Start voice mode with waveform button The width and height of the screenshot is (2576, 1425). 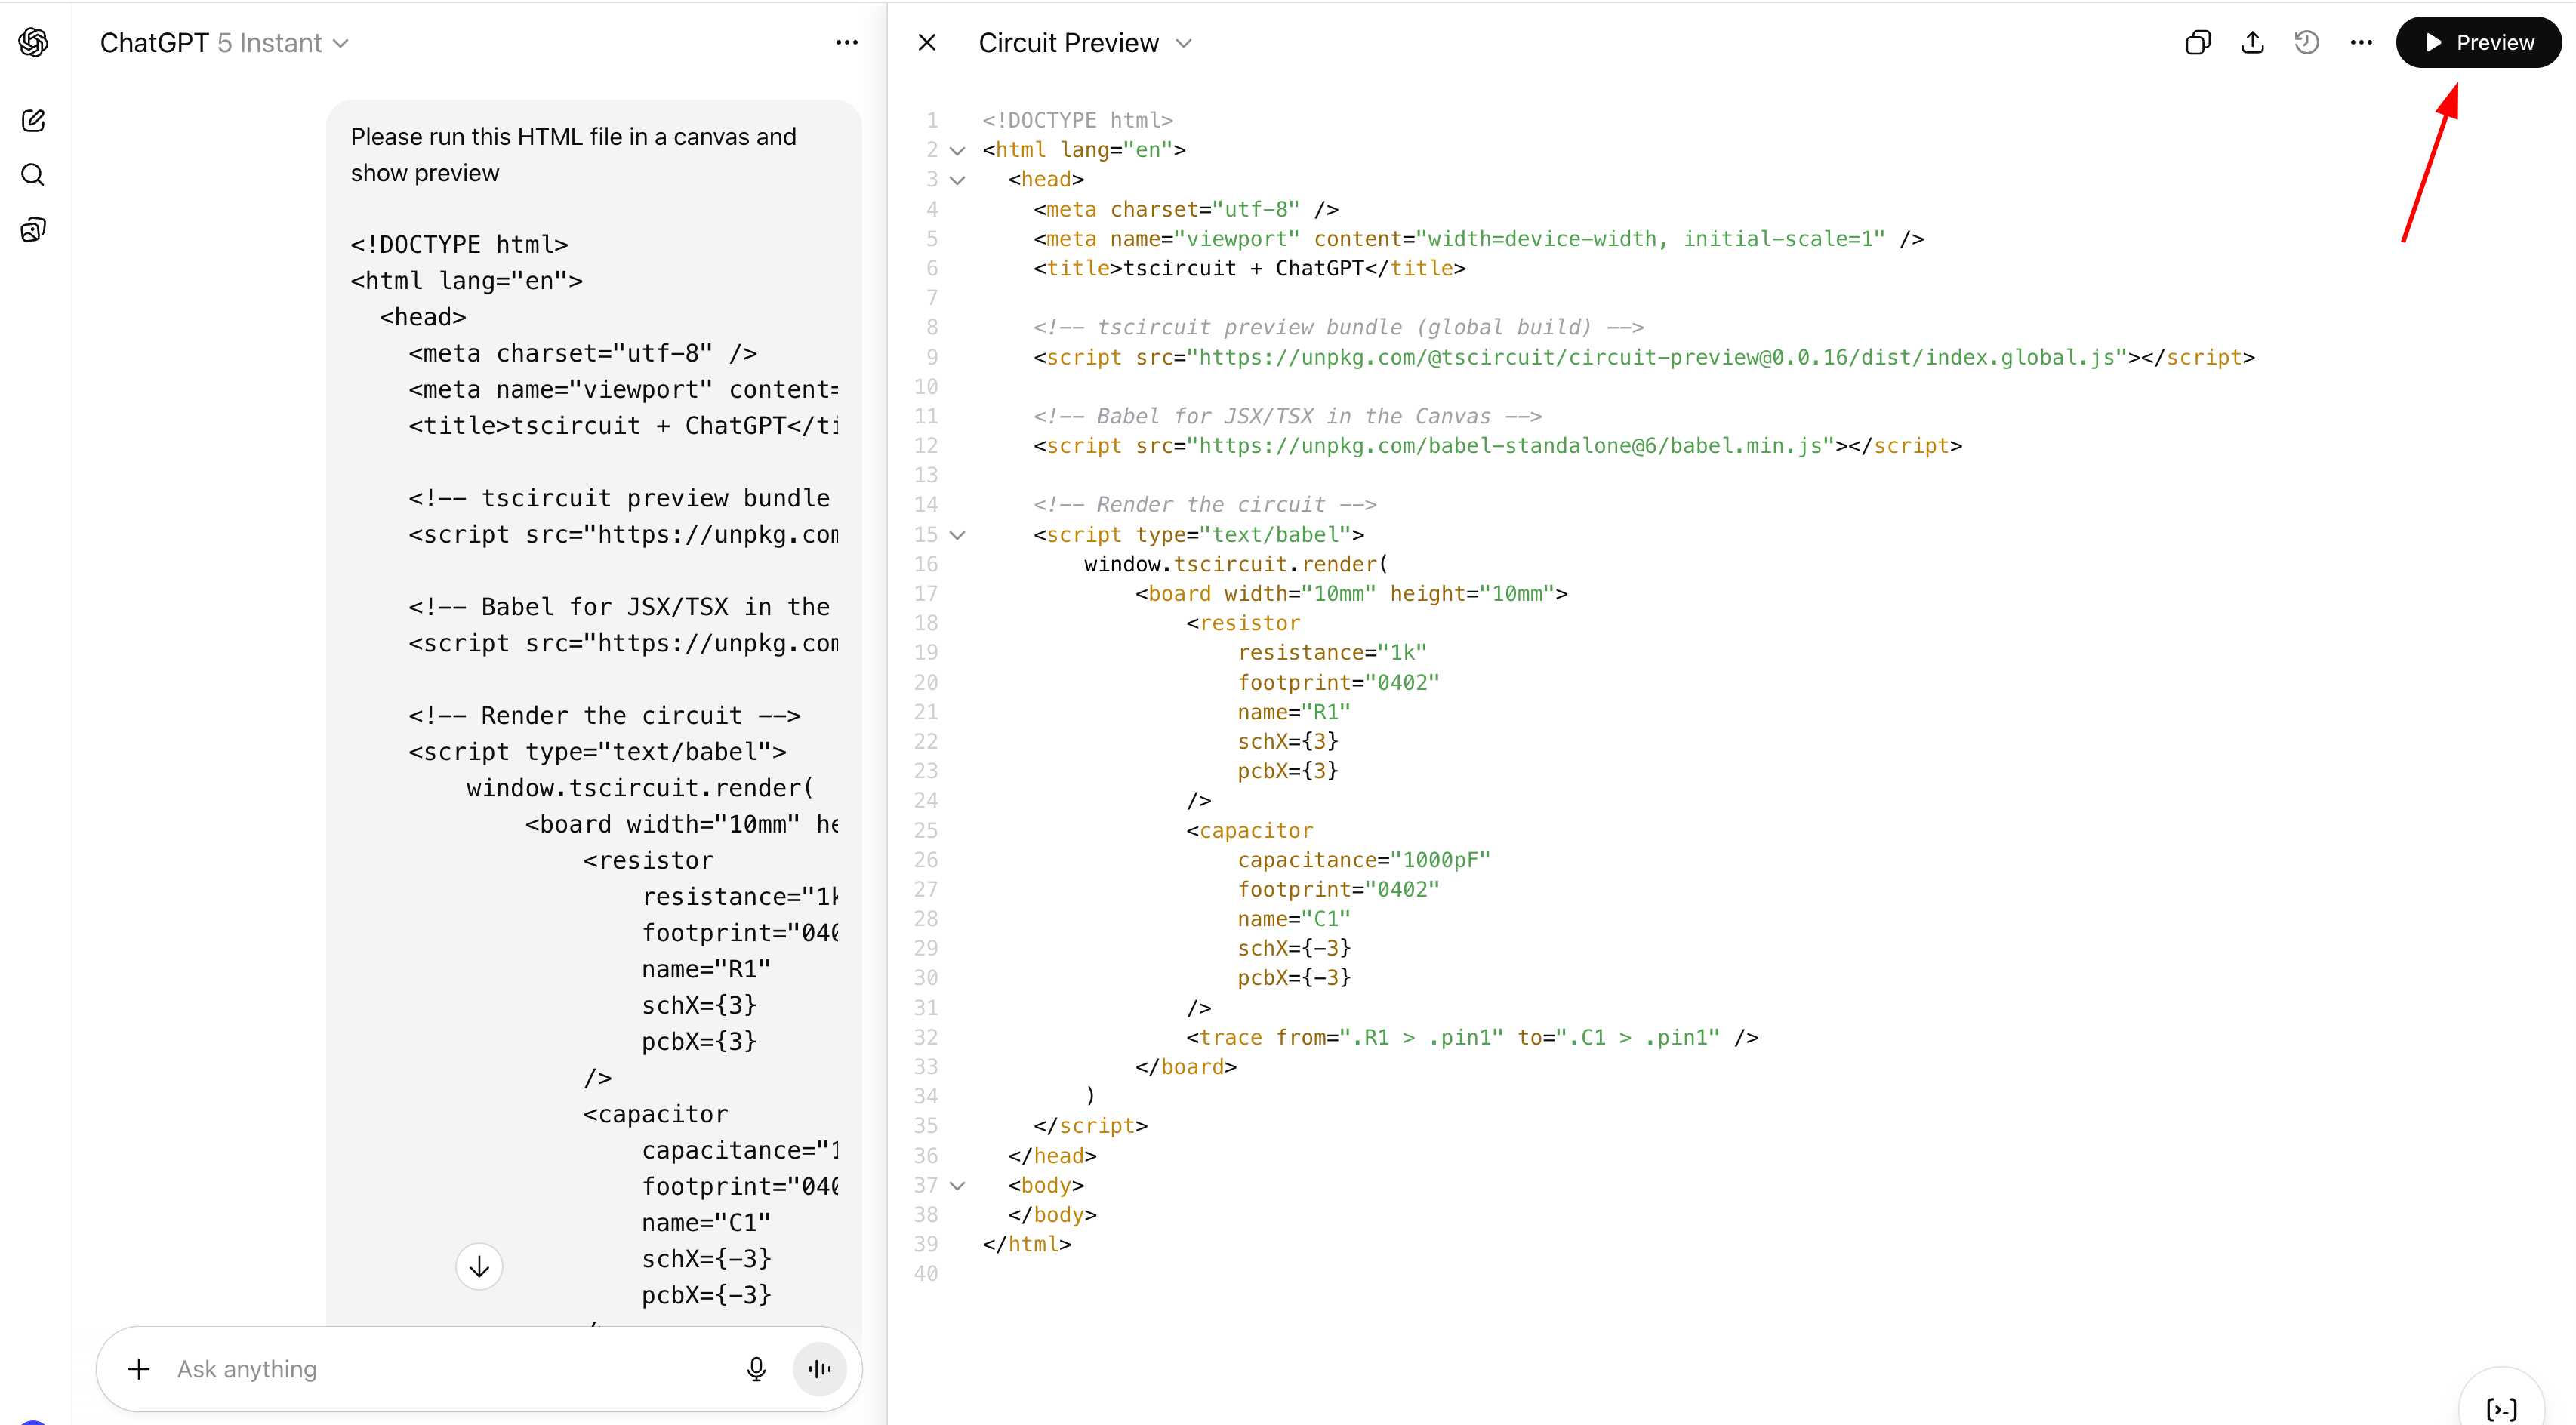tap(819, 1369)
